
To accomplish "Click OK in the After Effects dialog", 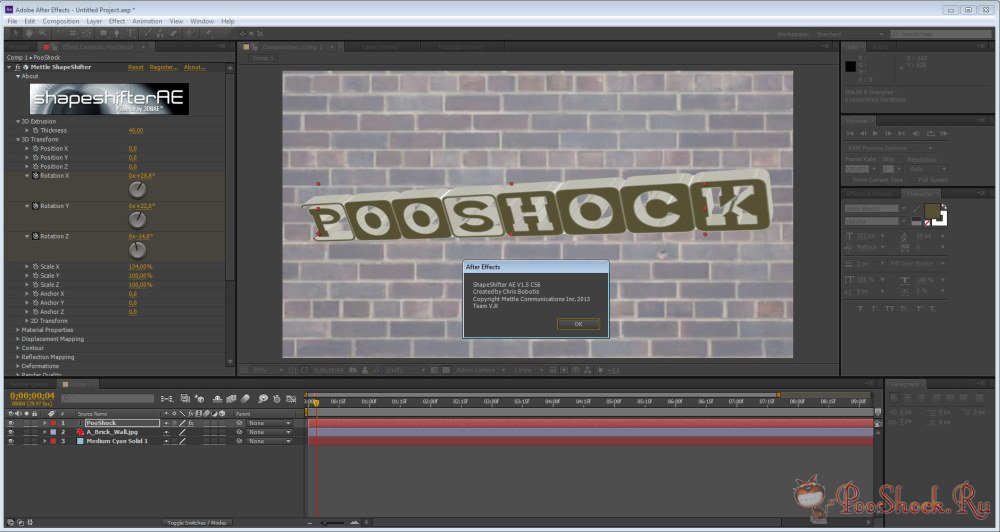I will [578, 324].
